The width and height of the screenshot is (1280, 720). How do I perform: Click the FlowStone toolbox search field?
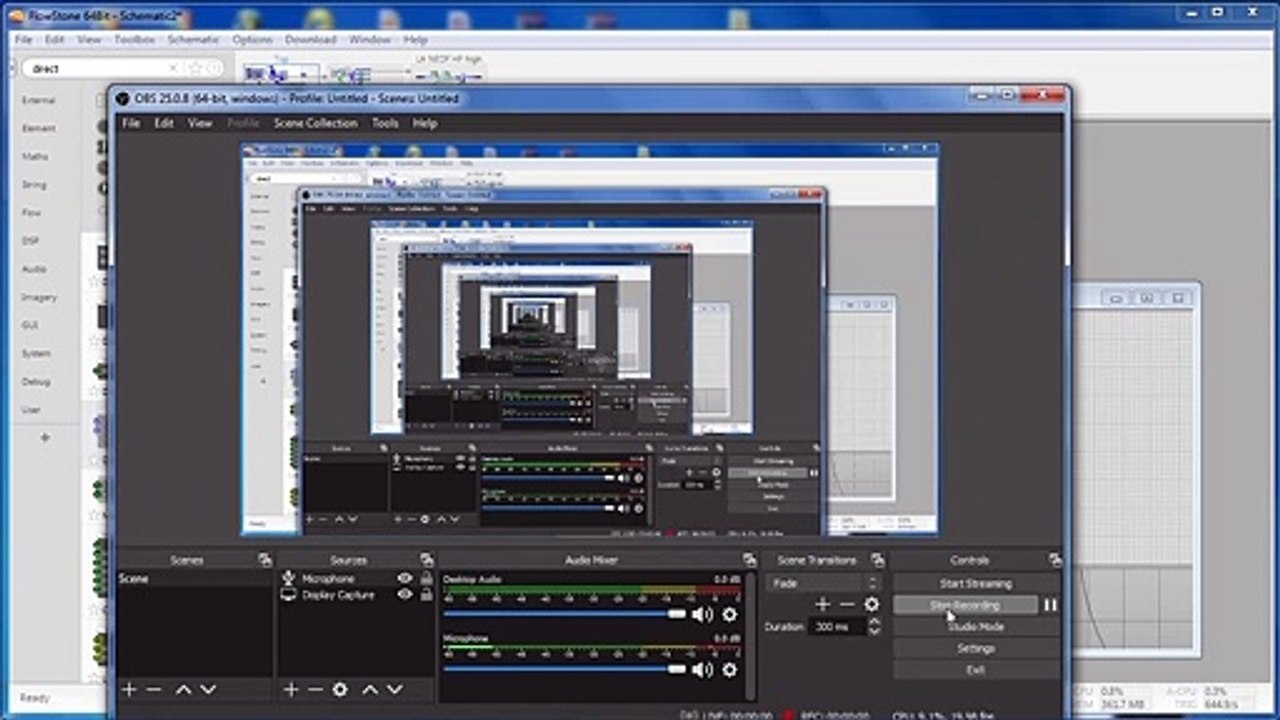tap(100, 68)
